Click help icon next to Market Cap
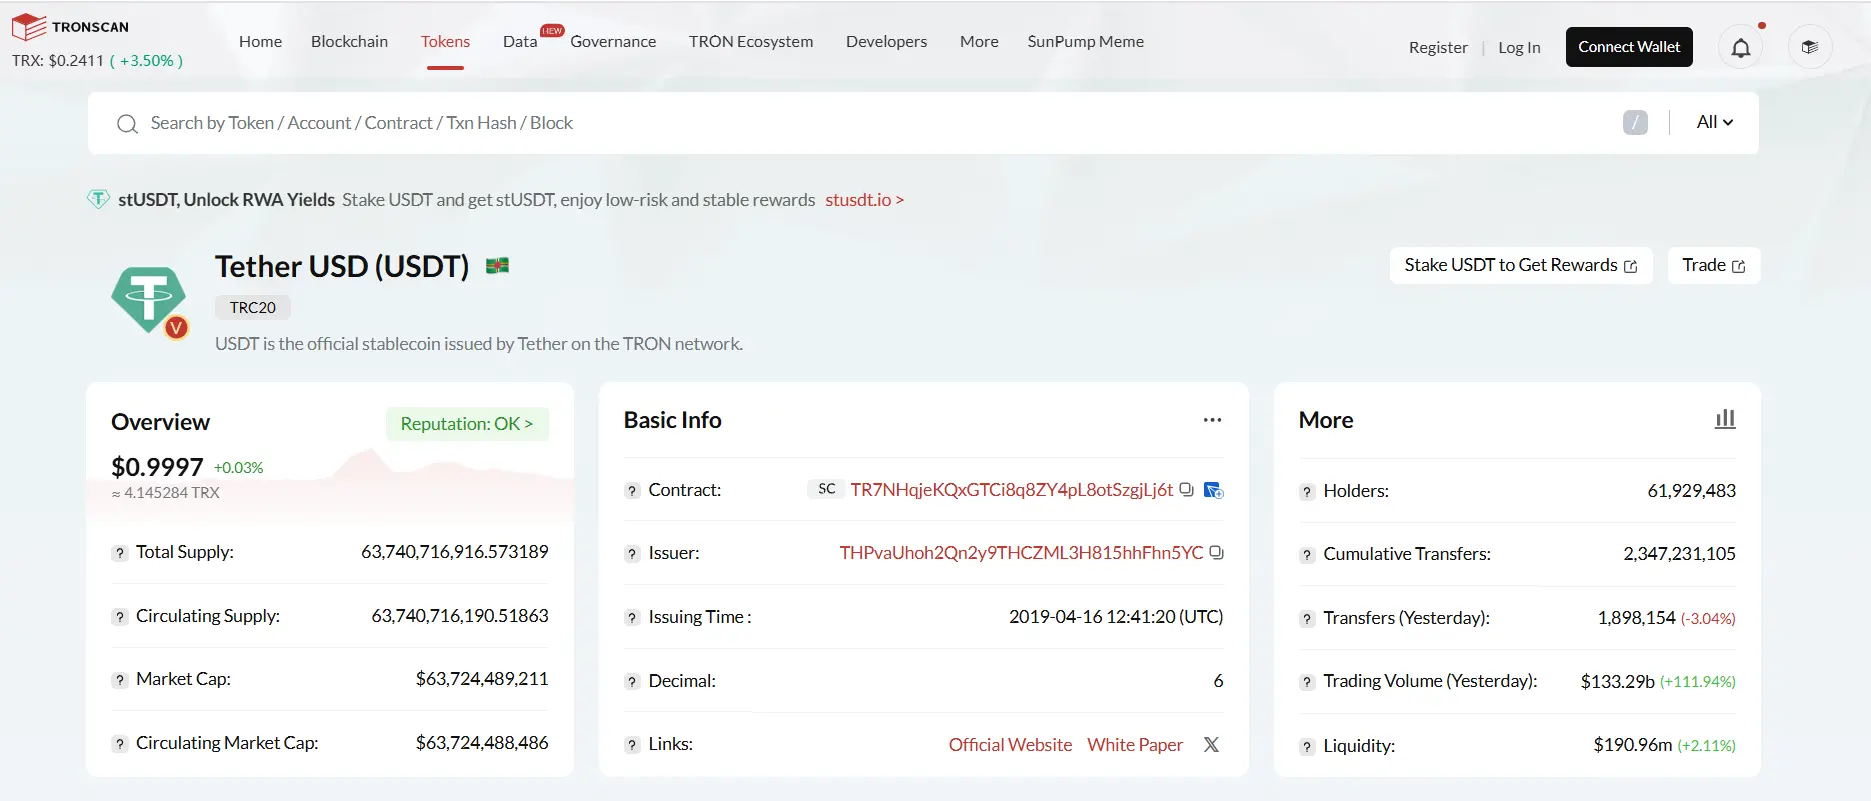Image resolution: width=1871 pixels, height=801 pixels. point(120,680)
